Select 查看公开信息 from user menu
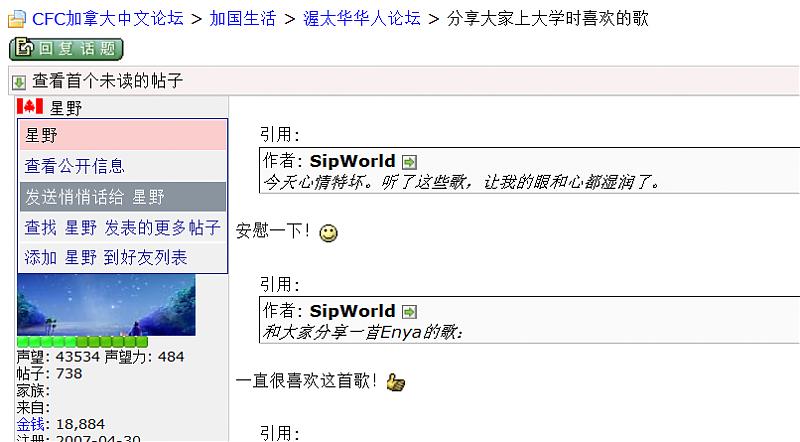This screenshot has height=442, width=800. (x=74, y=166)
